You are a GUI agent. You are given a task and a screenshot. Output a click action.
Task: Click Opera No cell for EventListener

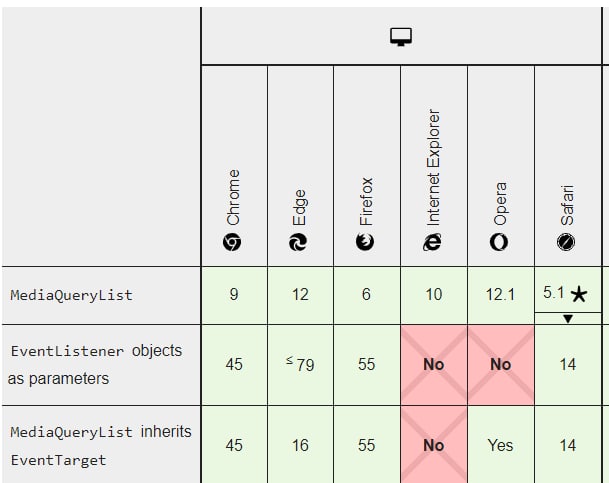[500, 365]
